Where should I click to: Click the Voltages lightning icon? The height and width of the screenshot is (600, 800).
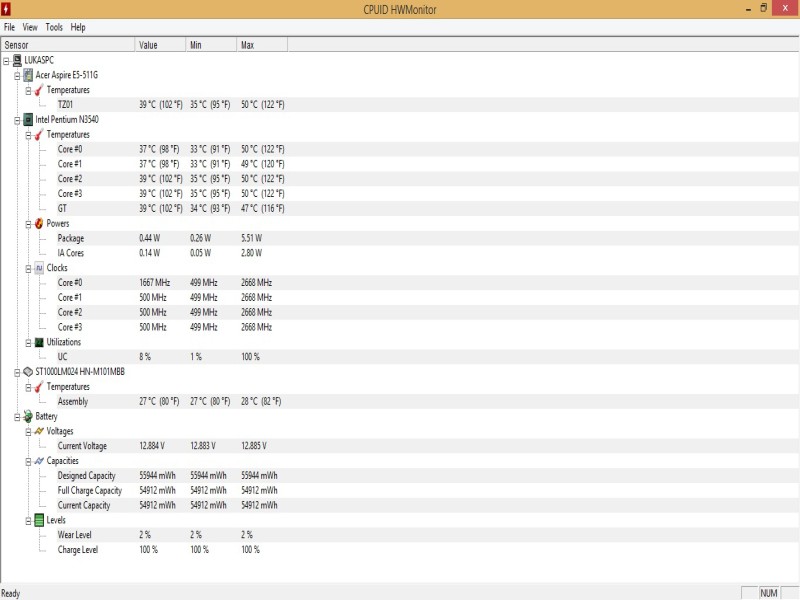click(39, 431)
